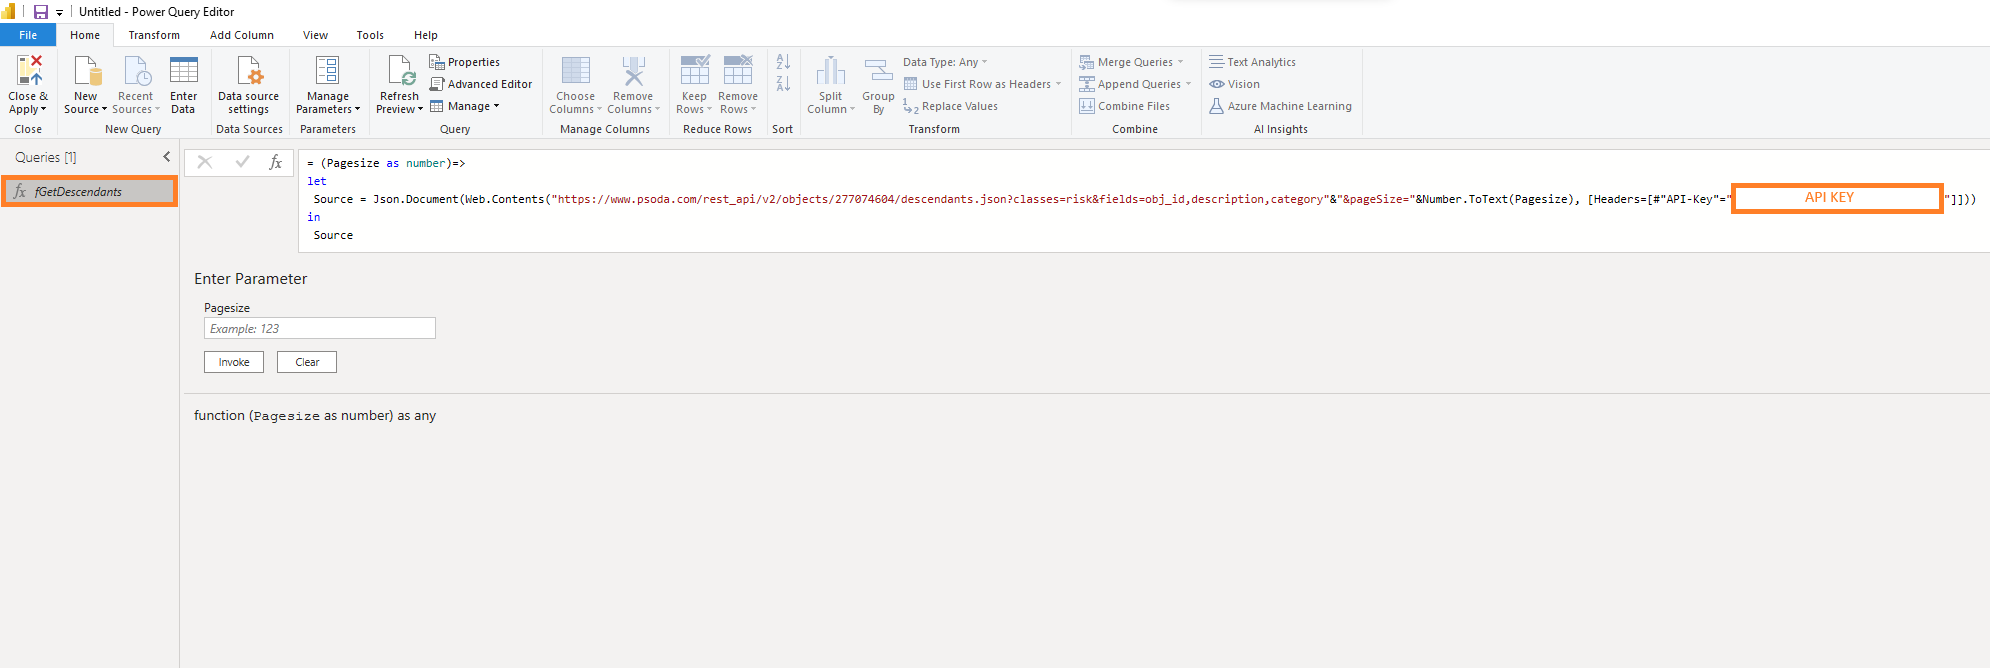1990x668 pixels.
Task: Open Vision AI insights
Action: pos(1234,84)
